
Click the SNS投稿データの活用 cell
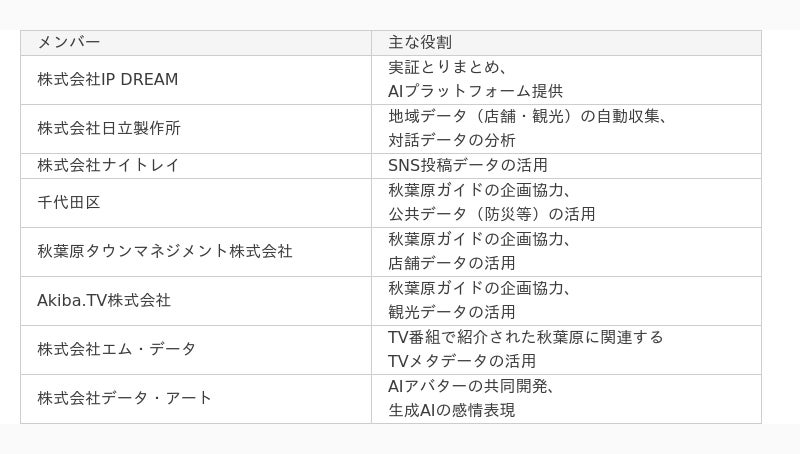(x=468, y=166)
